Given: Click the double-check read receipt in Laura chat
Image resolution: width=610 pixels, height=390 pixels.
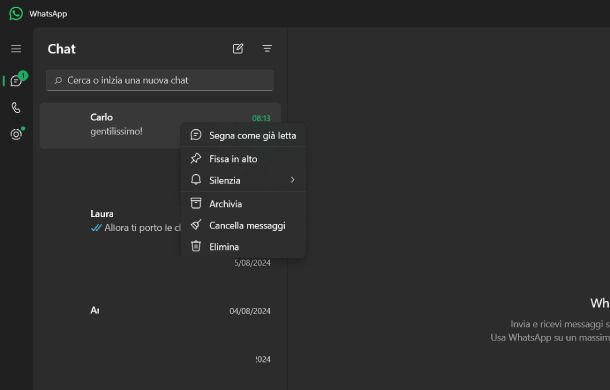Looking at the screenshot, I should 96,228.
